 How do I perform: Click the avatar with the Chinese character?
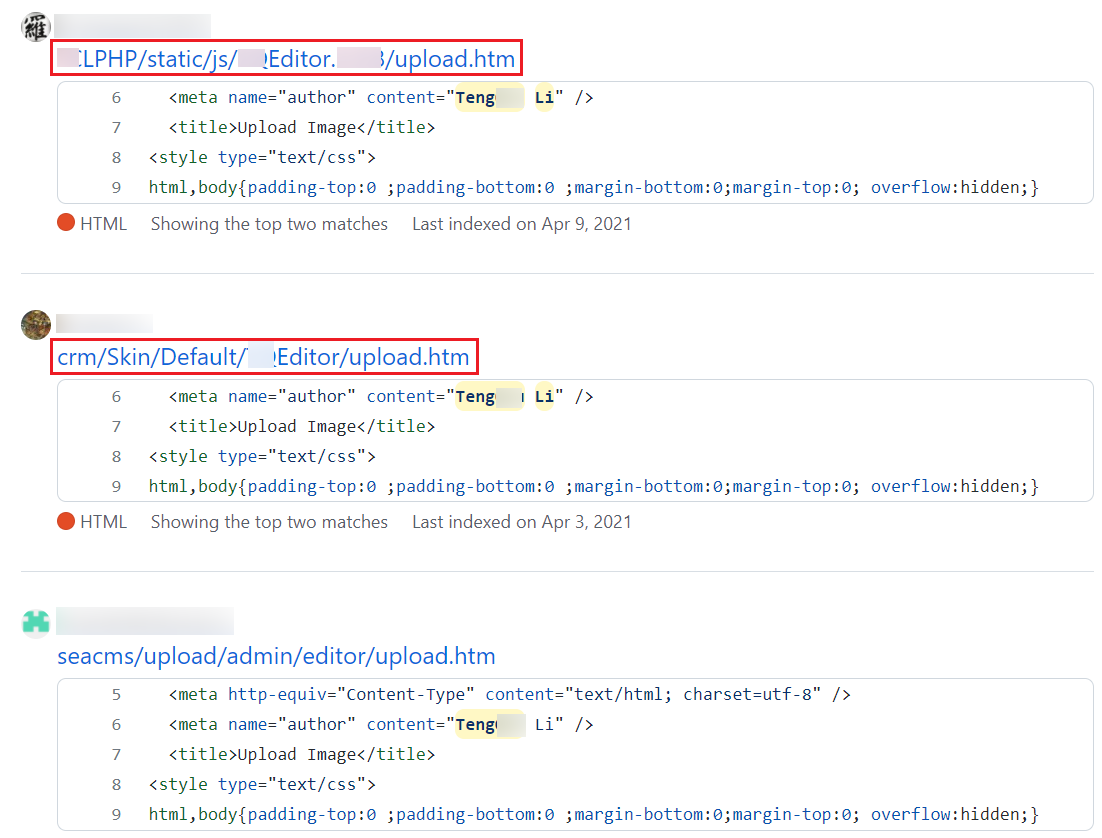pyautogui.click(x=35, y=27)
